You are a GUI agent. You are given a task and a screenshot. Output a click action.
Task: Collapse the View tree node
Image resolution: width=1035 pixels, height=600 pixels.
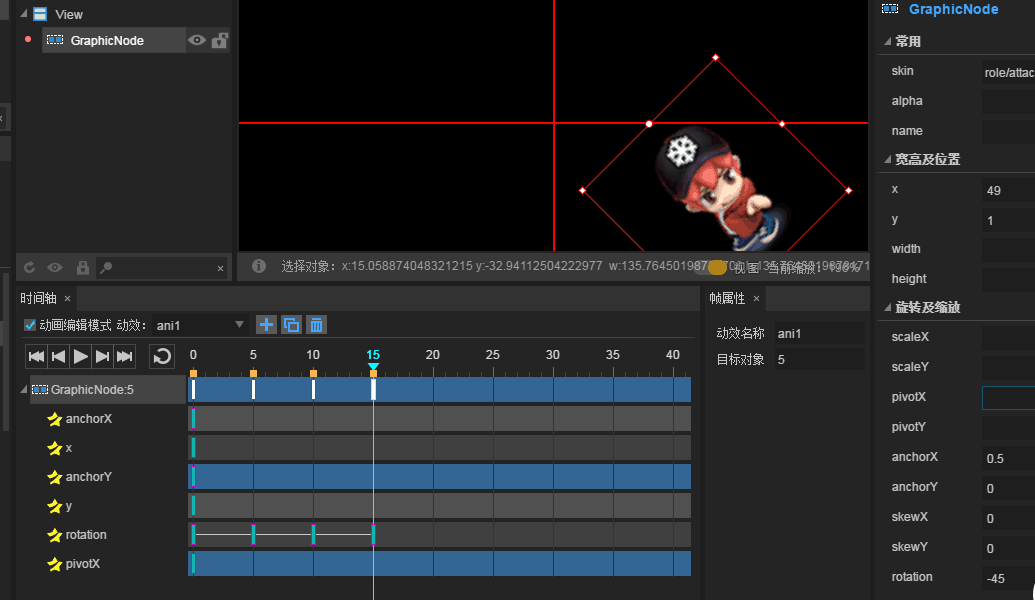24,14
